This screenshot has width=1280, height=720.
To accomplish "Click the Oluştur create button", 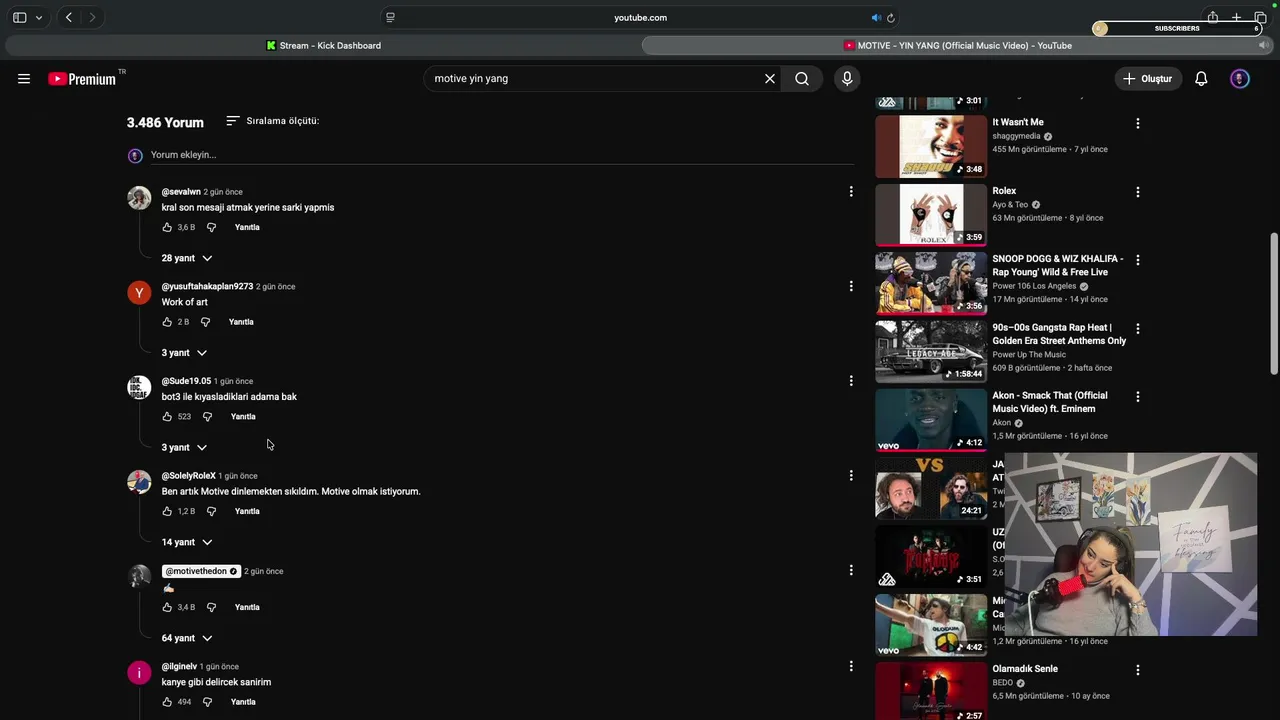I will (1148, 79).
